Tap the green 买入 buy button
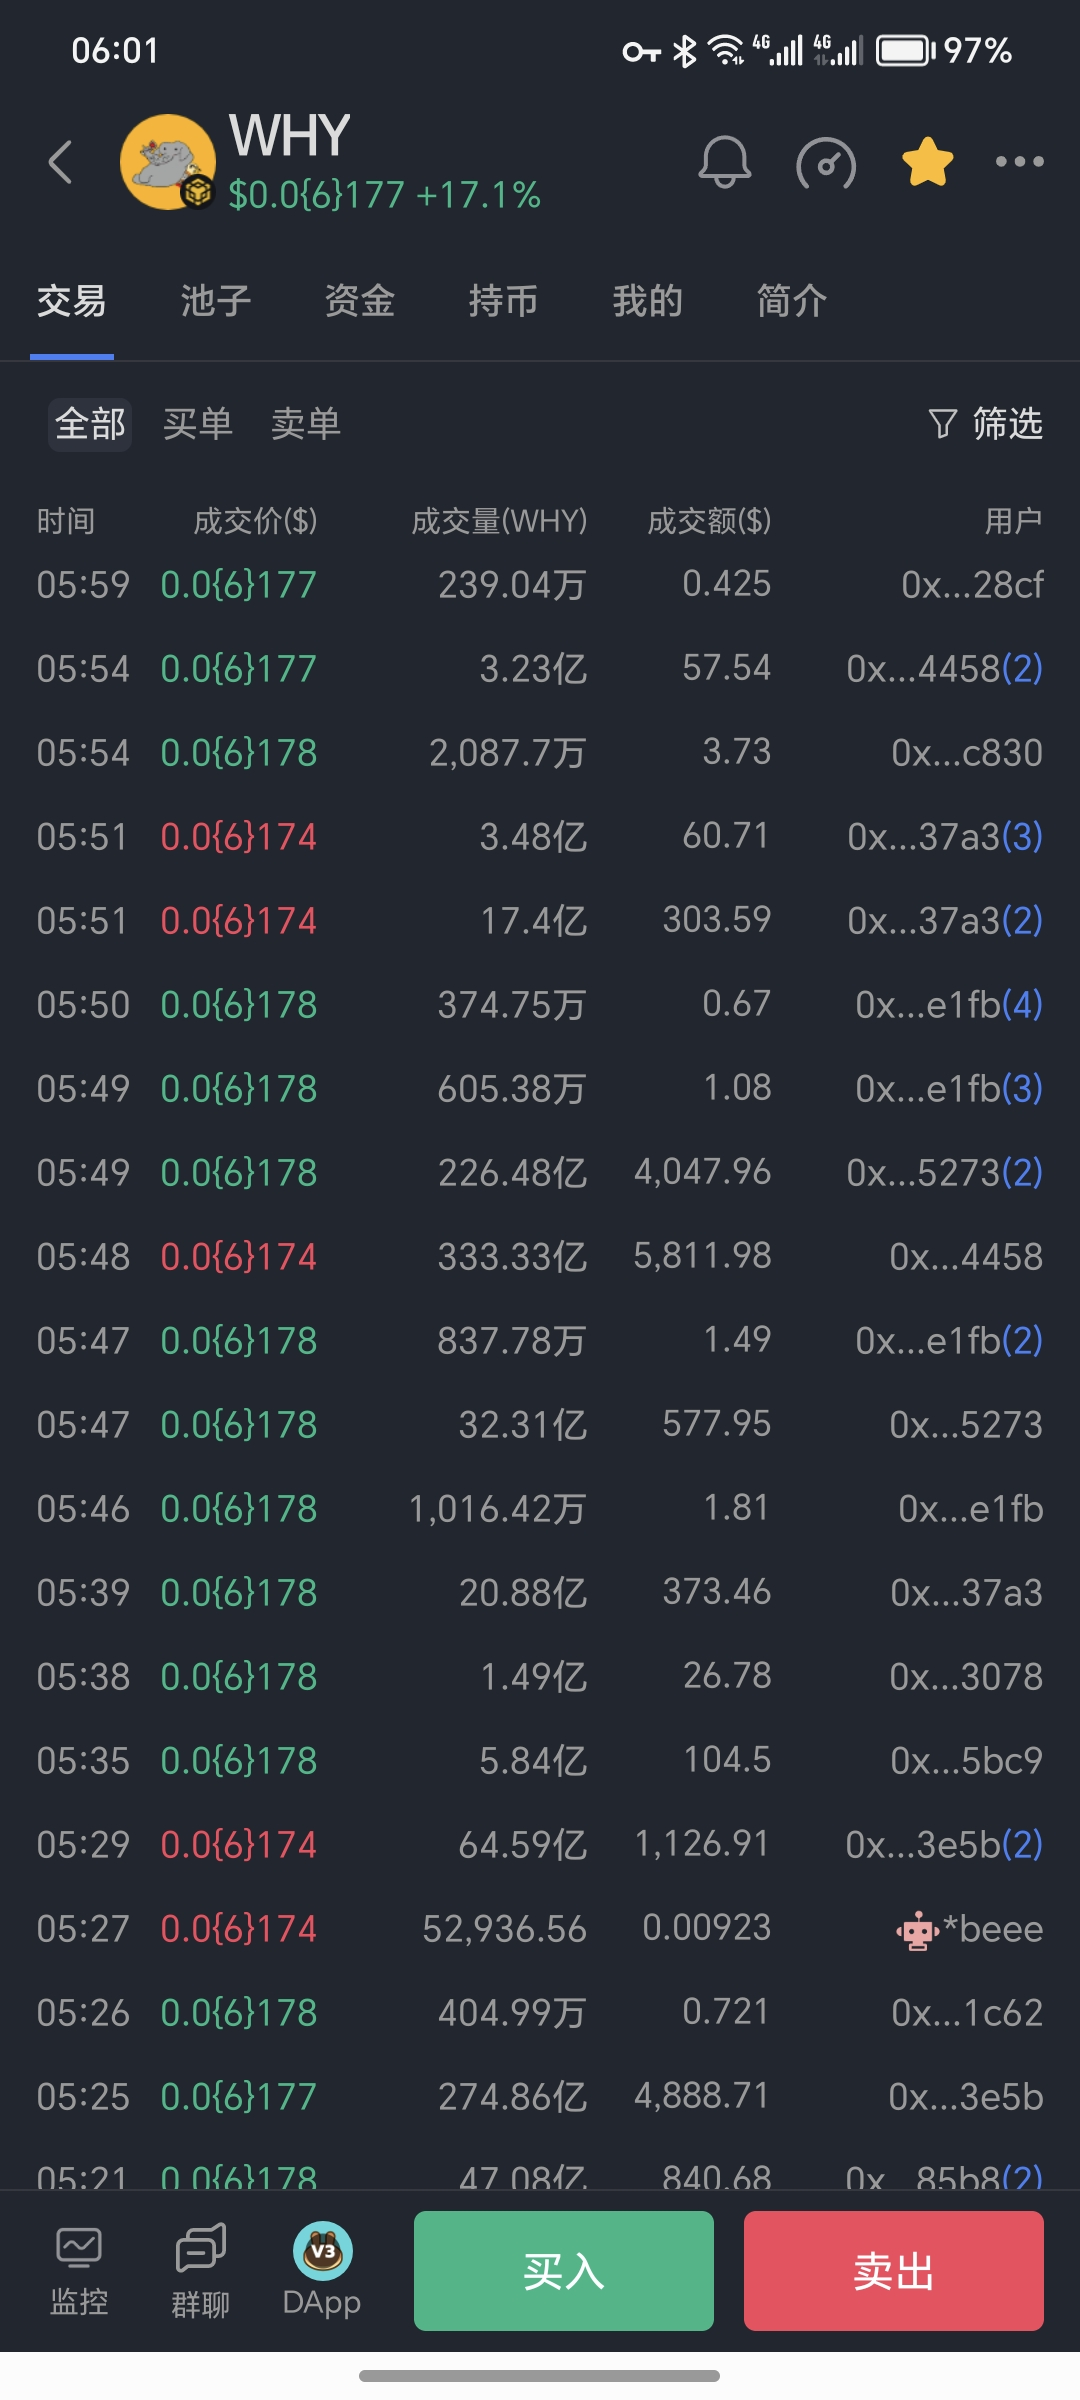1080x2400 pixels. point(564,2271)
